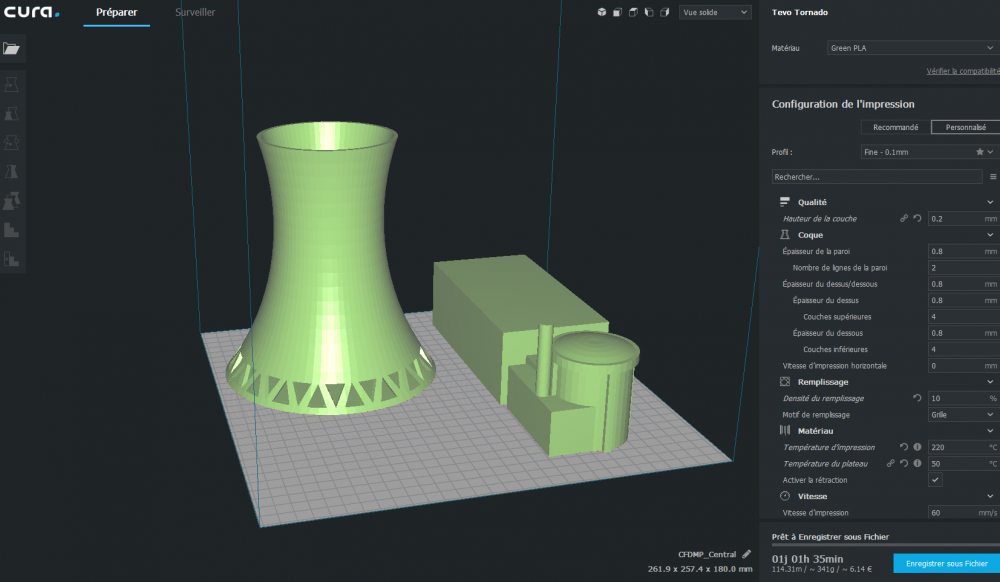Switch to the Surveiller tab
This screenshot has width=1000, height=582.
coord(195,13)
